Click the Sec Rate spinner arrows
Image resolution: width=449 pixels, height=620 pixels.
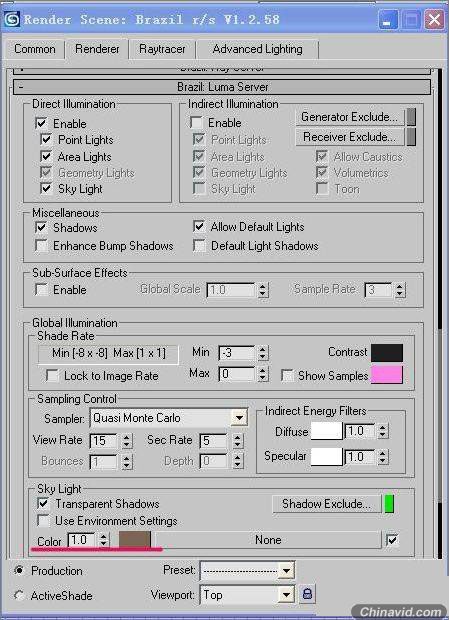point(237,440)
